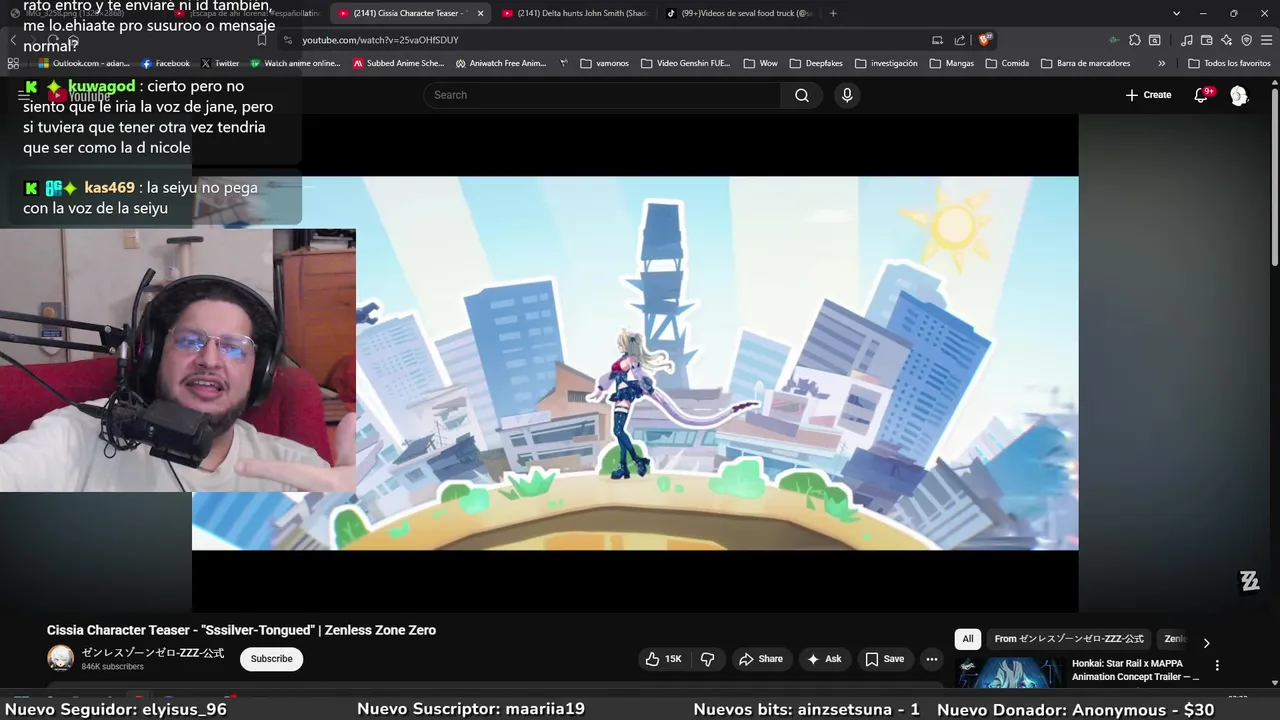Open the vamonos bookmark folder

click(x=604, y=63)
